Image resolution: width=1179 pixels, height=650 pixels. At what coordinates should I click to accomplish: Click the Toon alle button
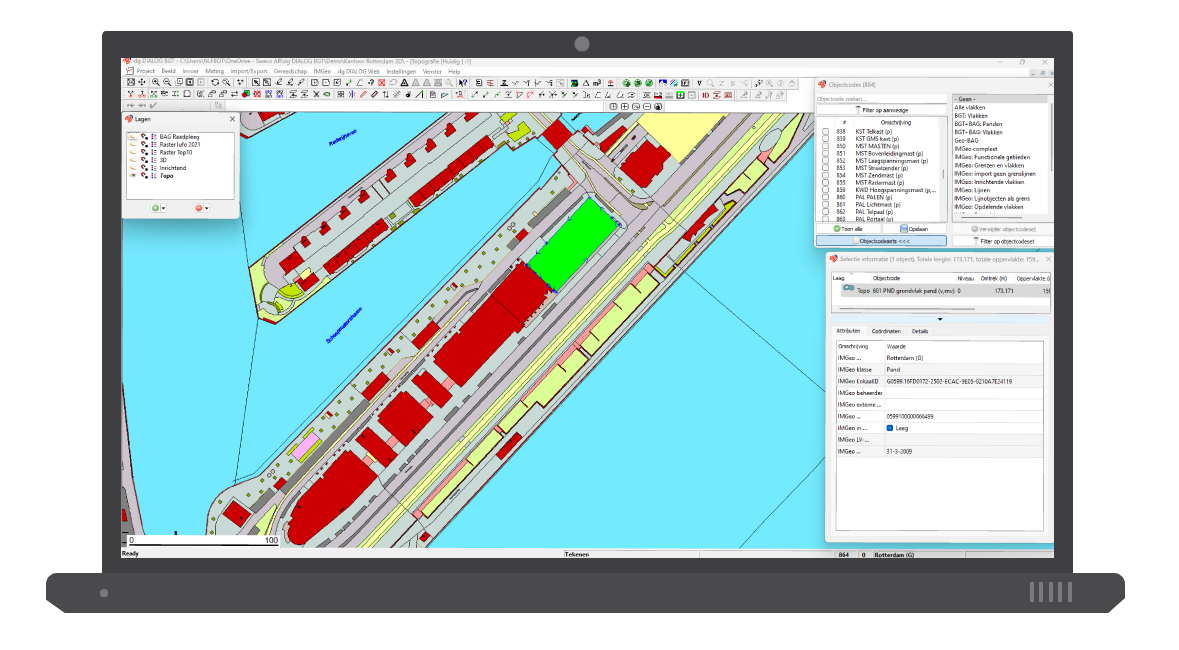click(x=849, y=228)
